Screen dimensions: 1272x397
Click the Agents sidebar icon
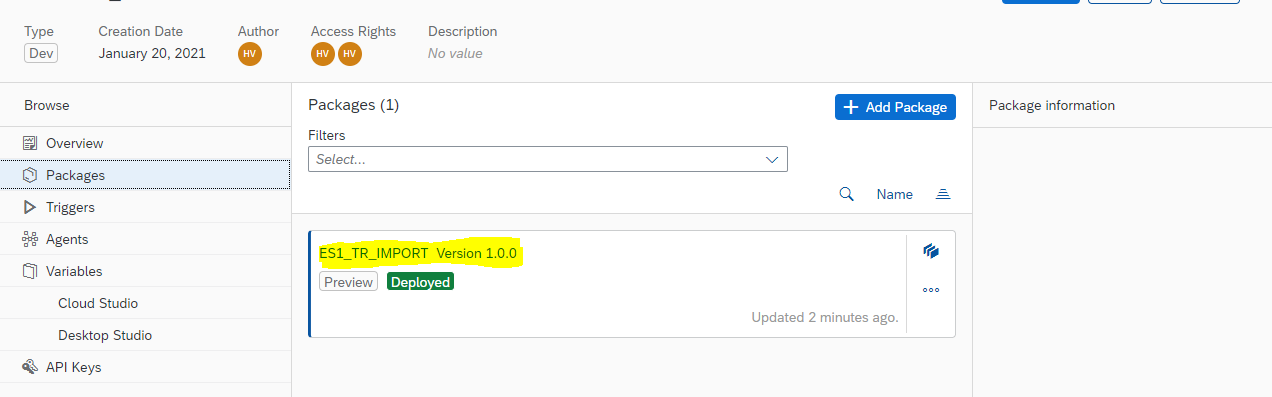pos(30,239)
